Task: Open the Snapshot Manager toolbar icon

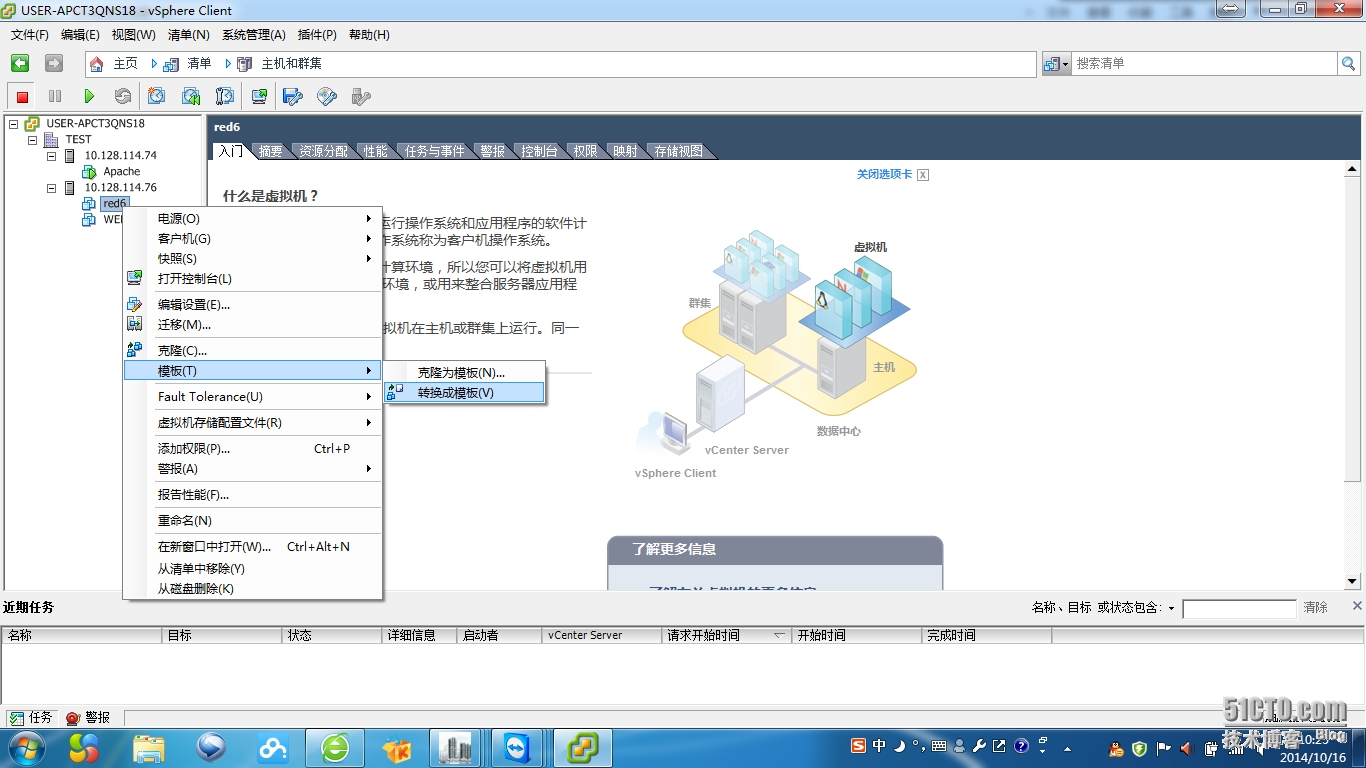Action: [x=225, y=96]
